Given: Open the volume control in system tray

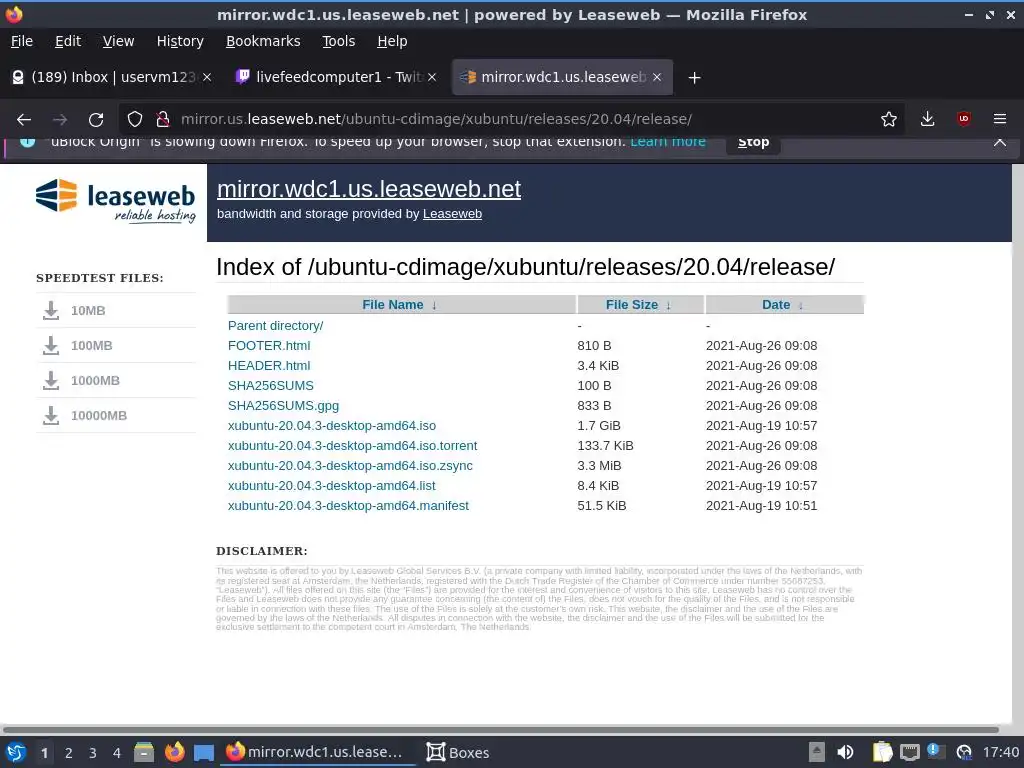Looking at the screenshot, I should click(x=845, y=752).
